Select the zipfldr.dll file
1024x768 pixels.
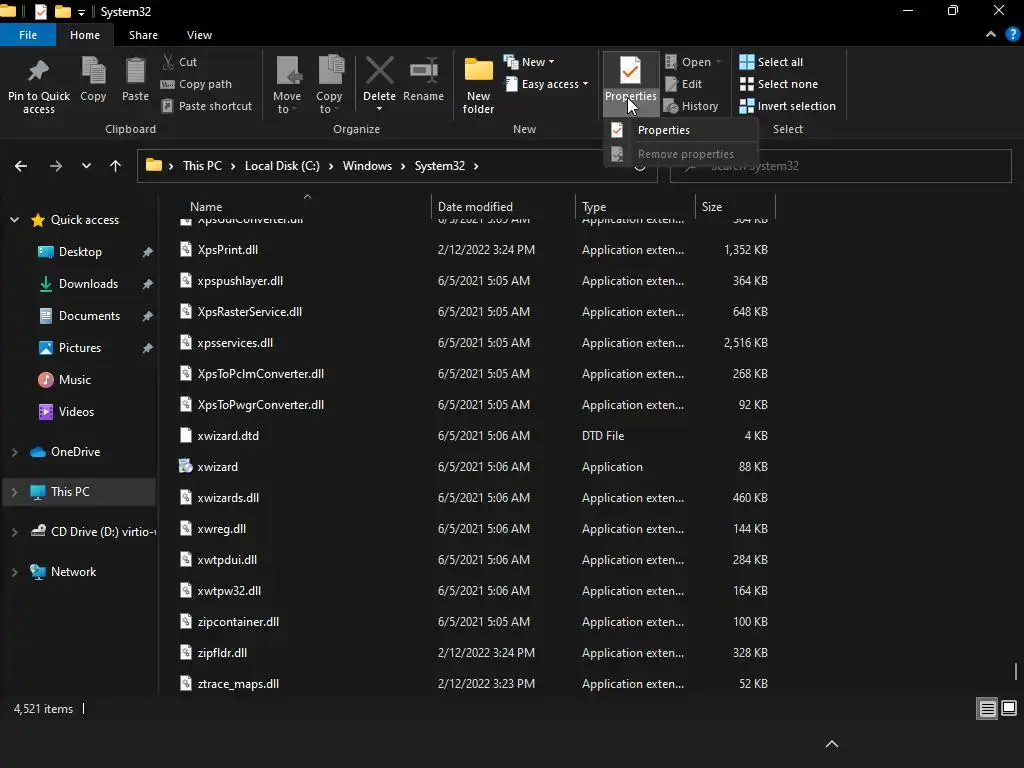222,652
